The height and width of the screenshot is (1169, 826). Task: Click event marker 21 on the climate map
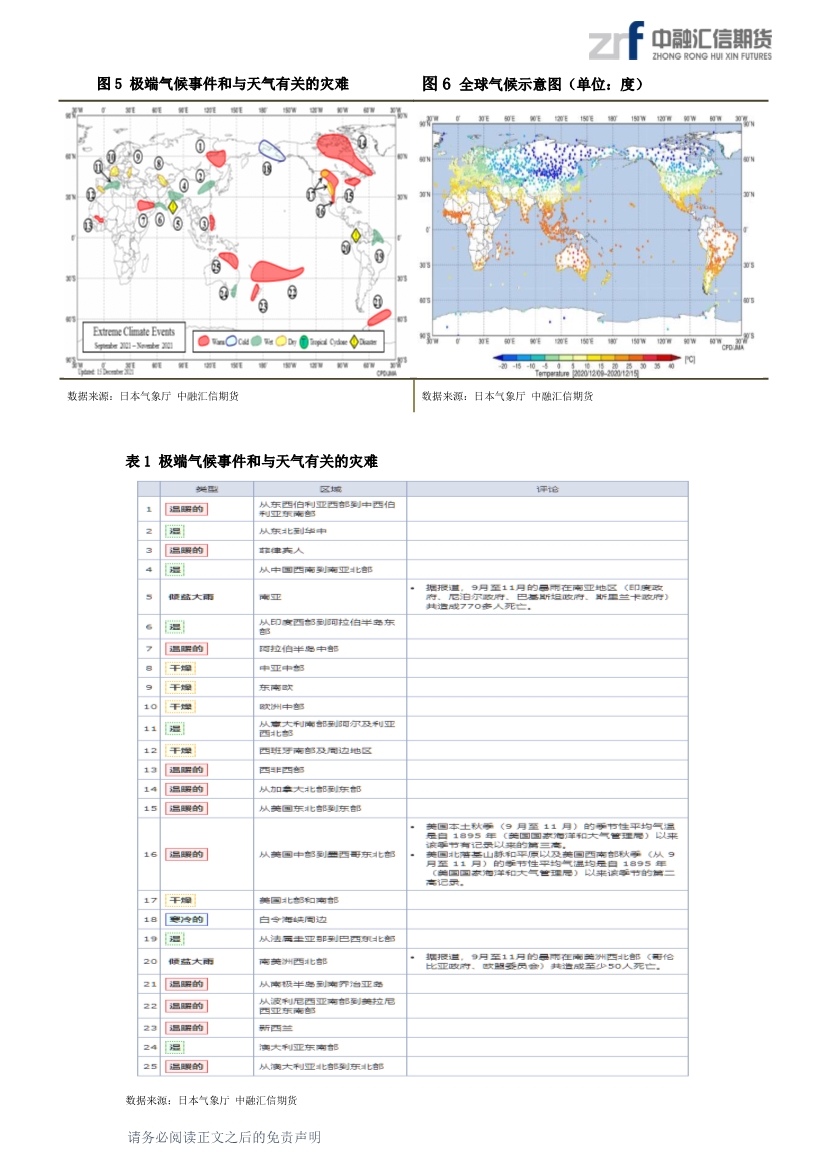coord(377,301)
